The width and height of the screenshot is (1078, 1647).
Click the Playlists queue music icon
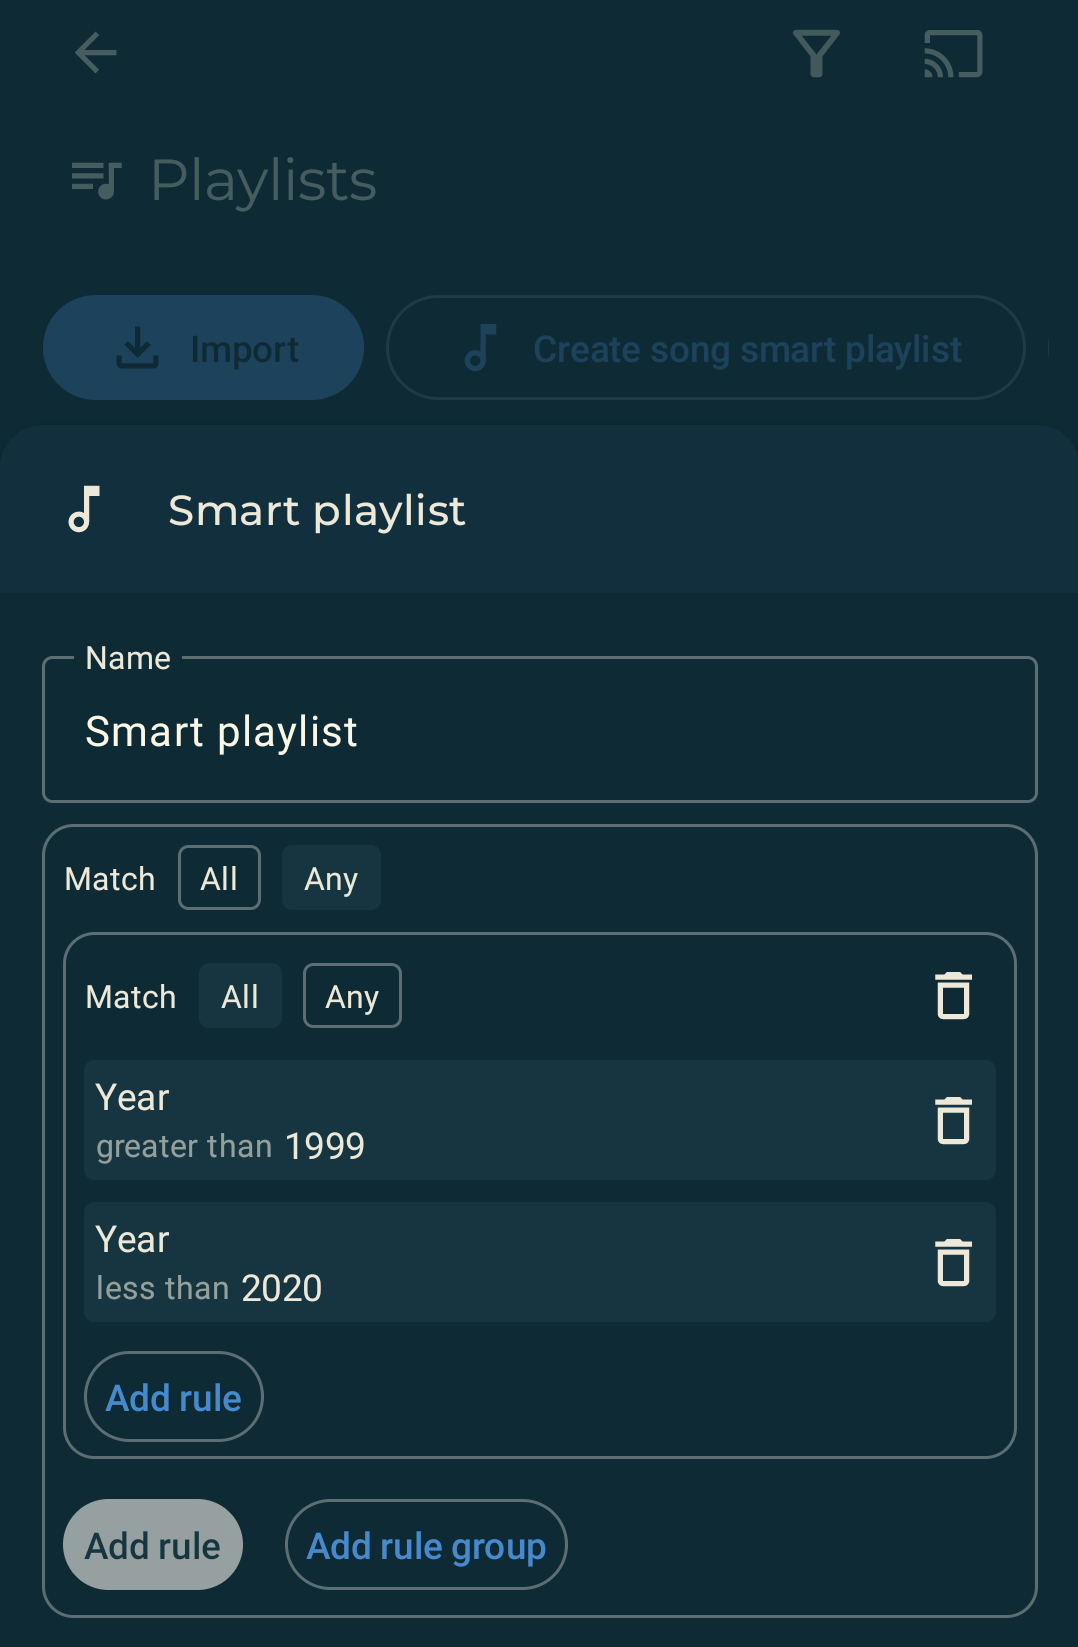[x=96, y=181]
